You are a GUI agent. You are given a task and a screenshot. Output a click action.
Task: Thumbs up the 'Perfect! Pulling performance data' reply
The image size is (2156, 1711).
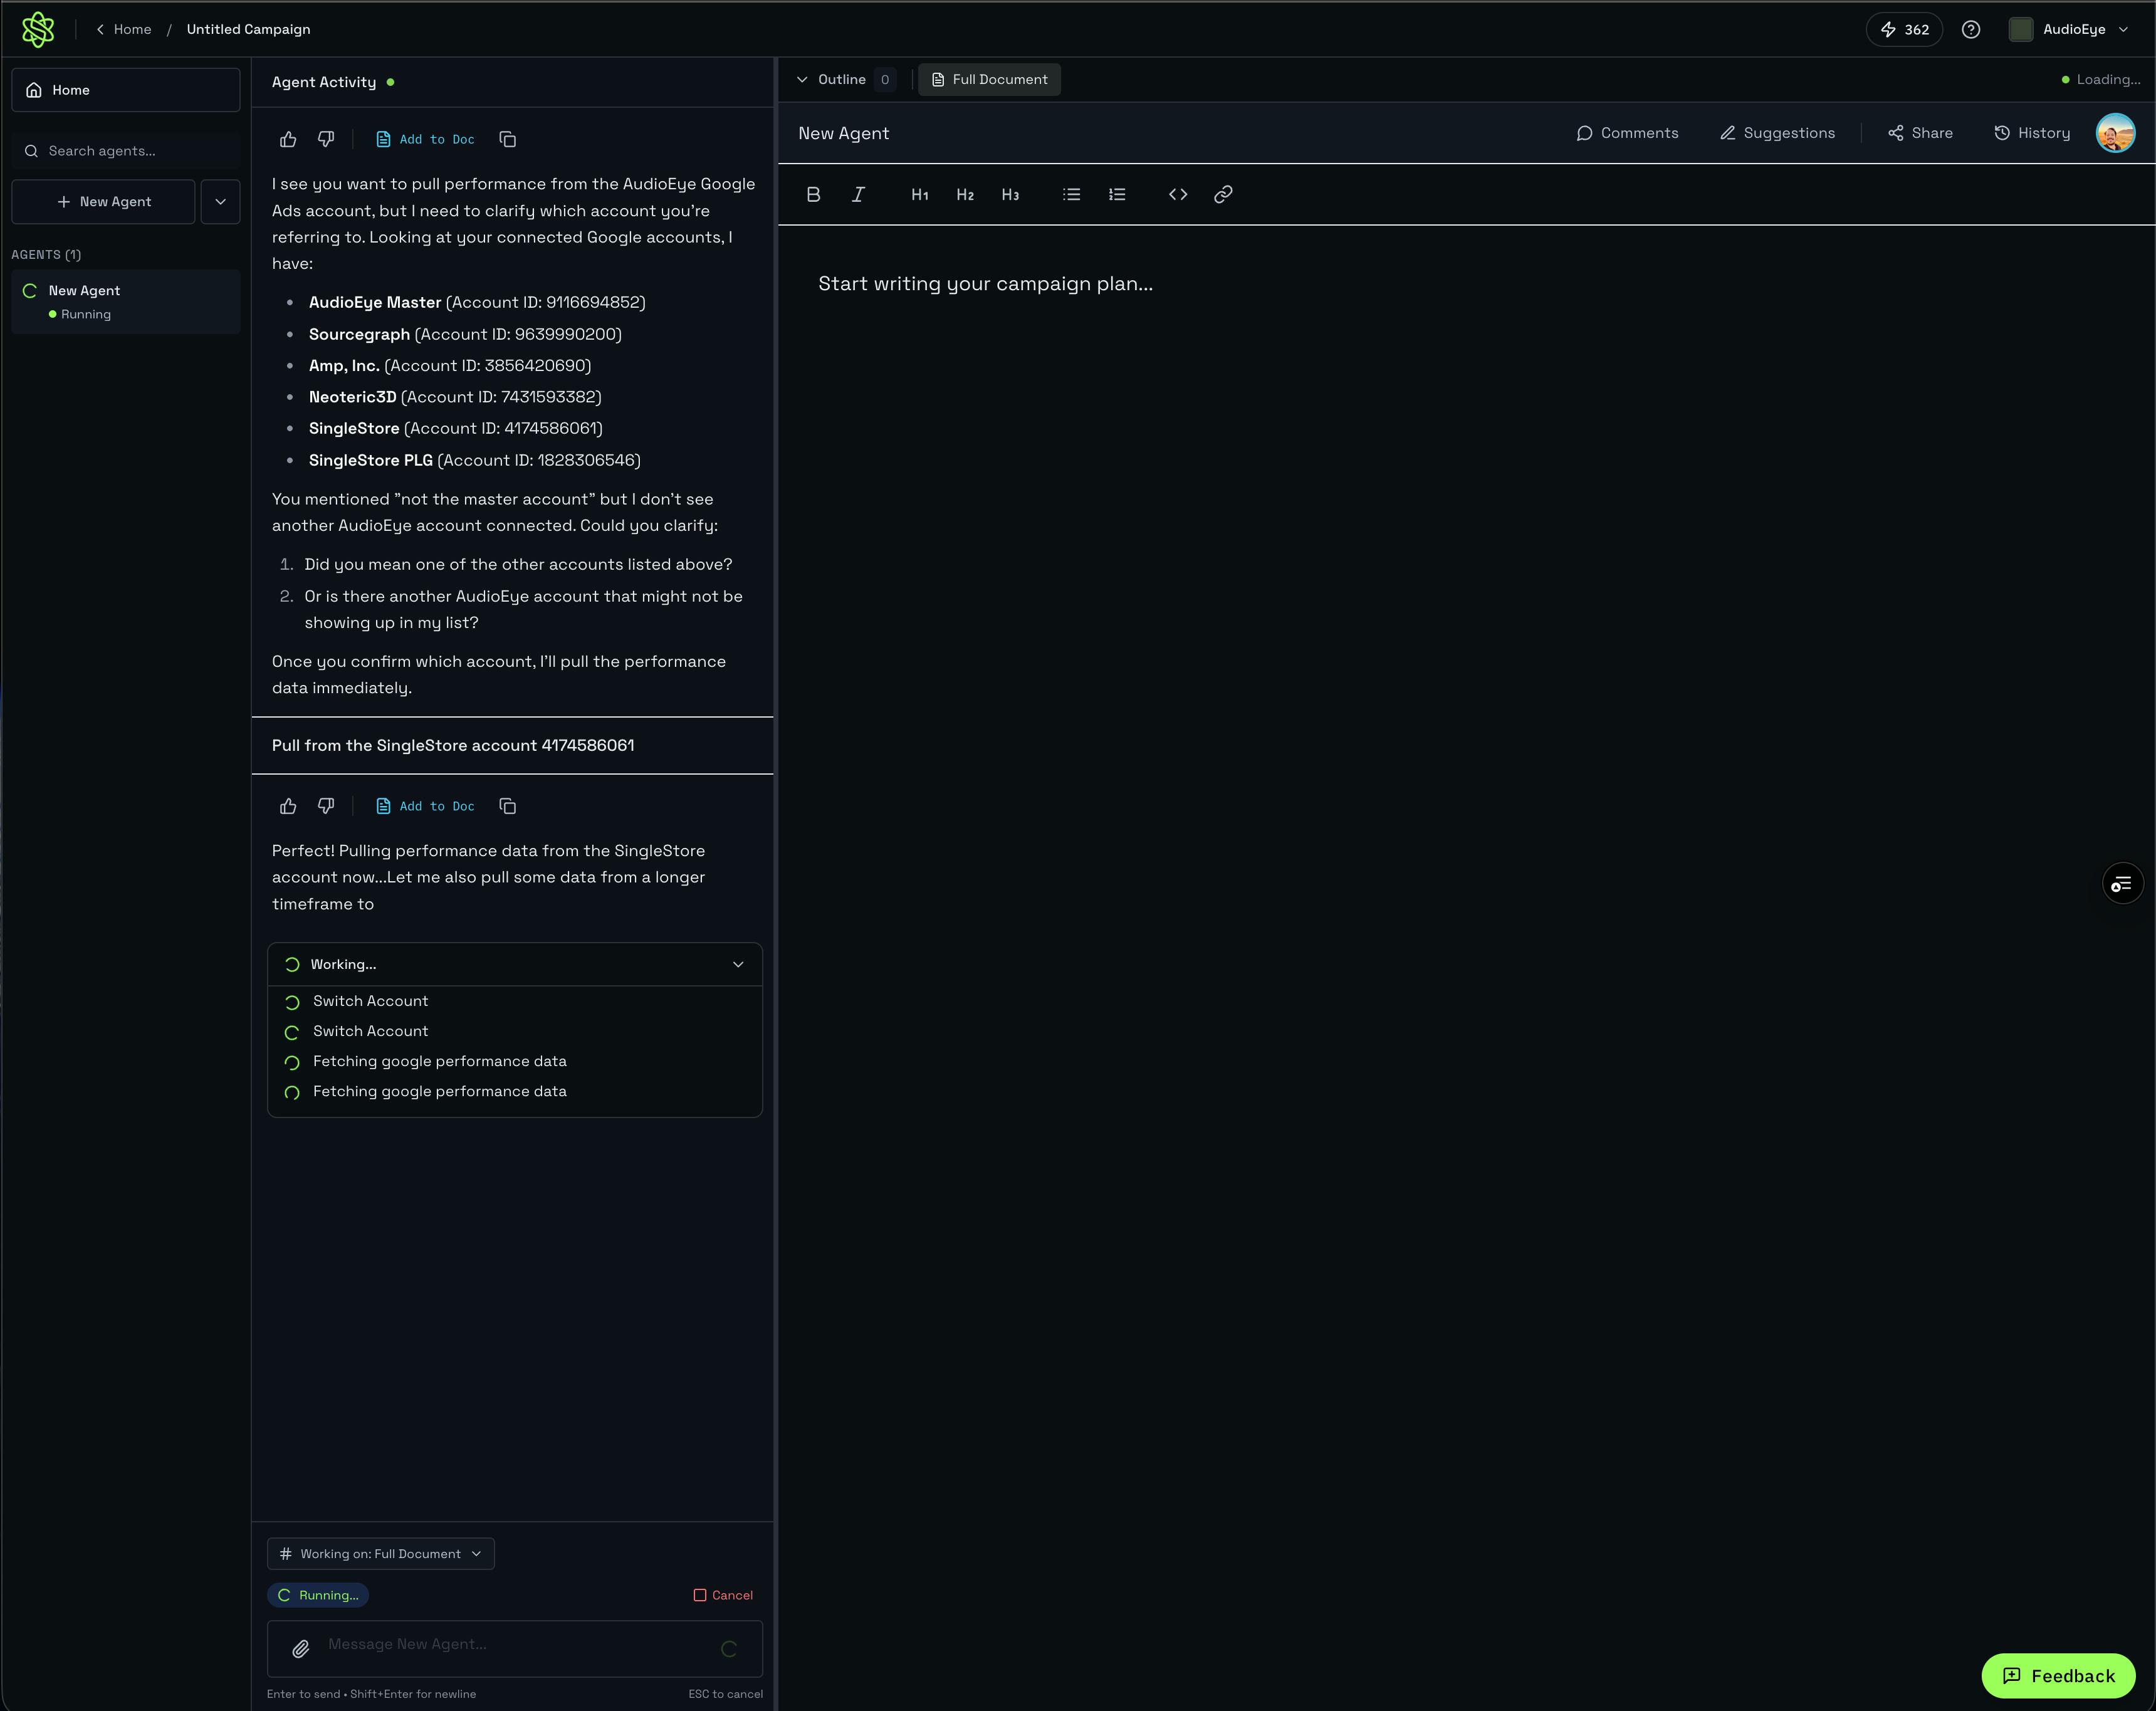click(288, 806)
